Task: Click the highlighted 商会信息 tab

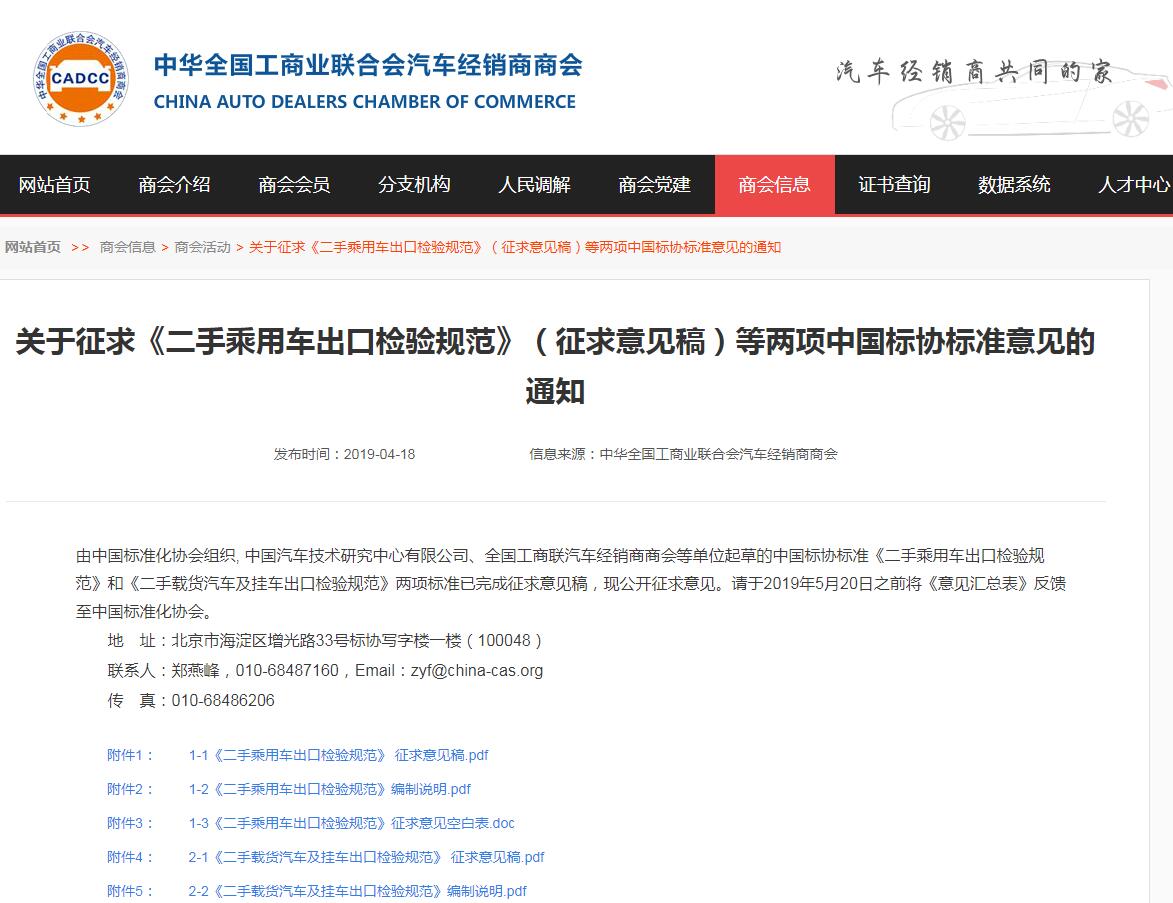Action: [x=774, y=185]
